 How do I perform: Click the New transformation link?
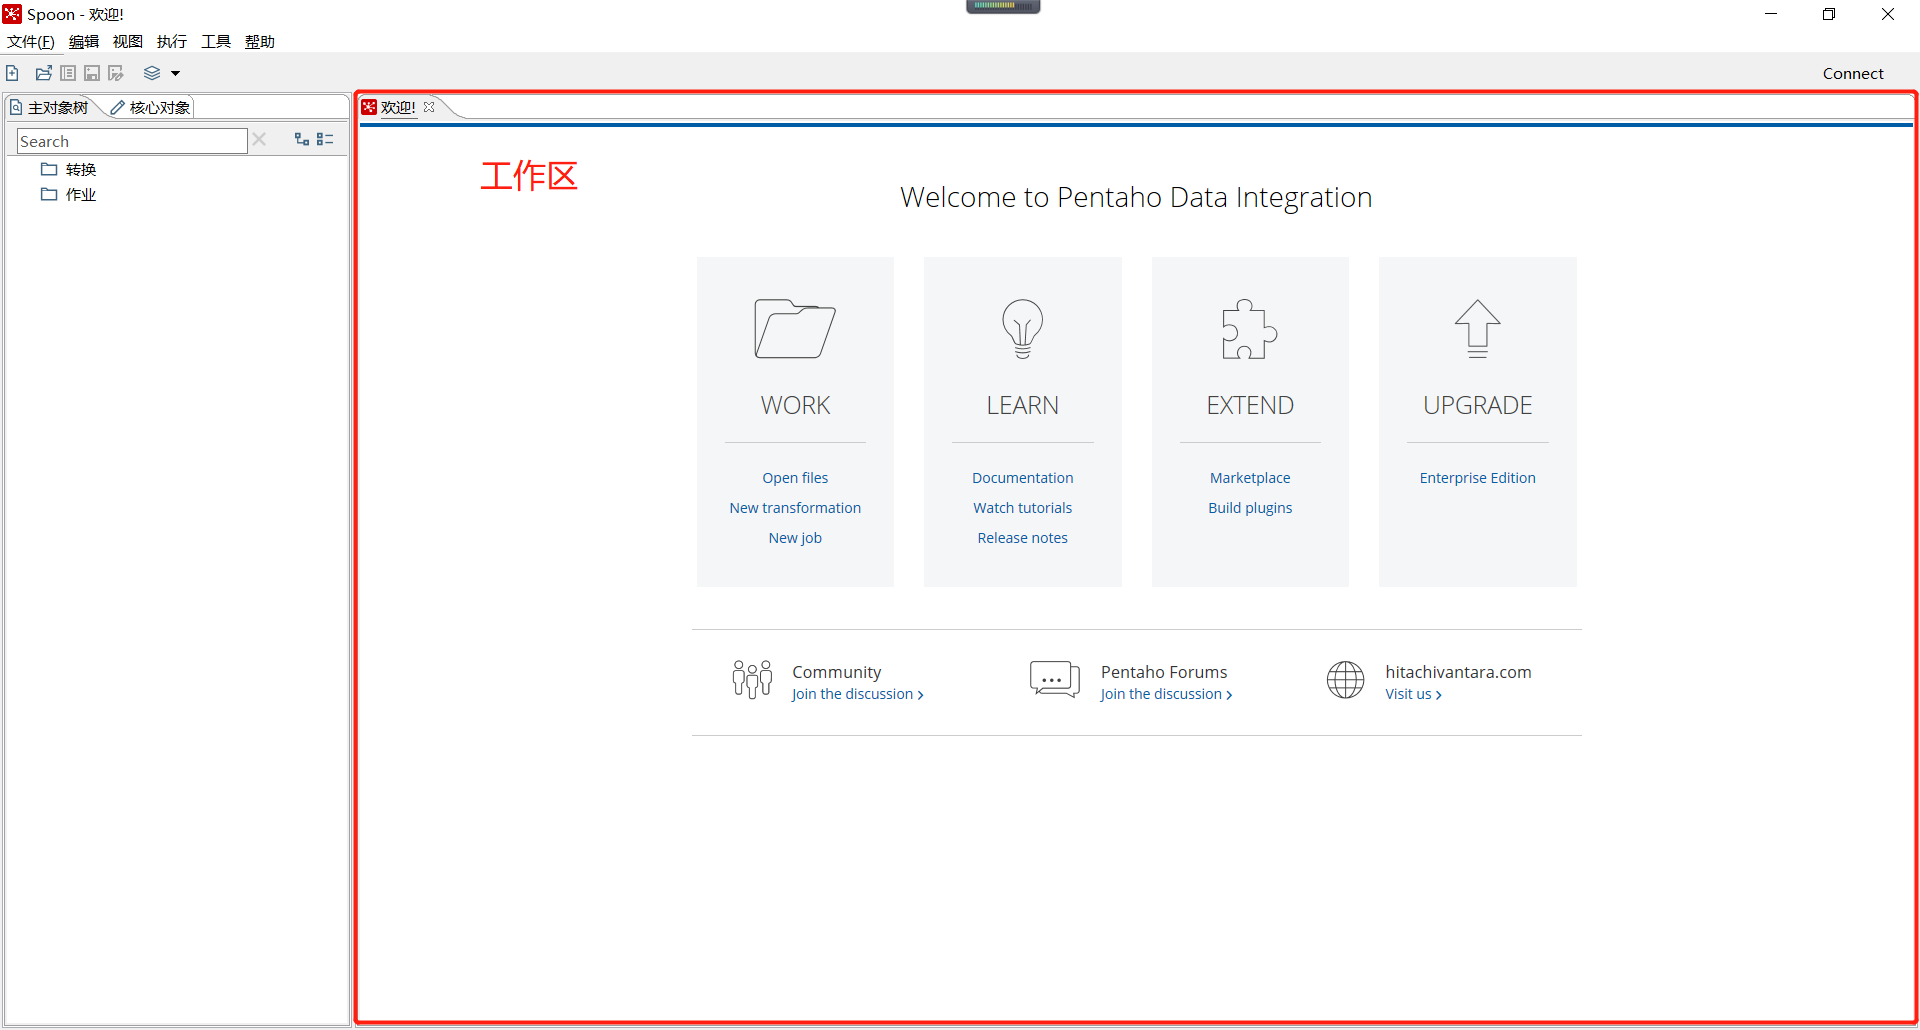795,508
